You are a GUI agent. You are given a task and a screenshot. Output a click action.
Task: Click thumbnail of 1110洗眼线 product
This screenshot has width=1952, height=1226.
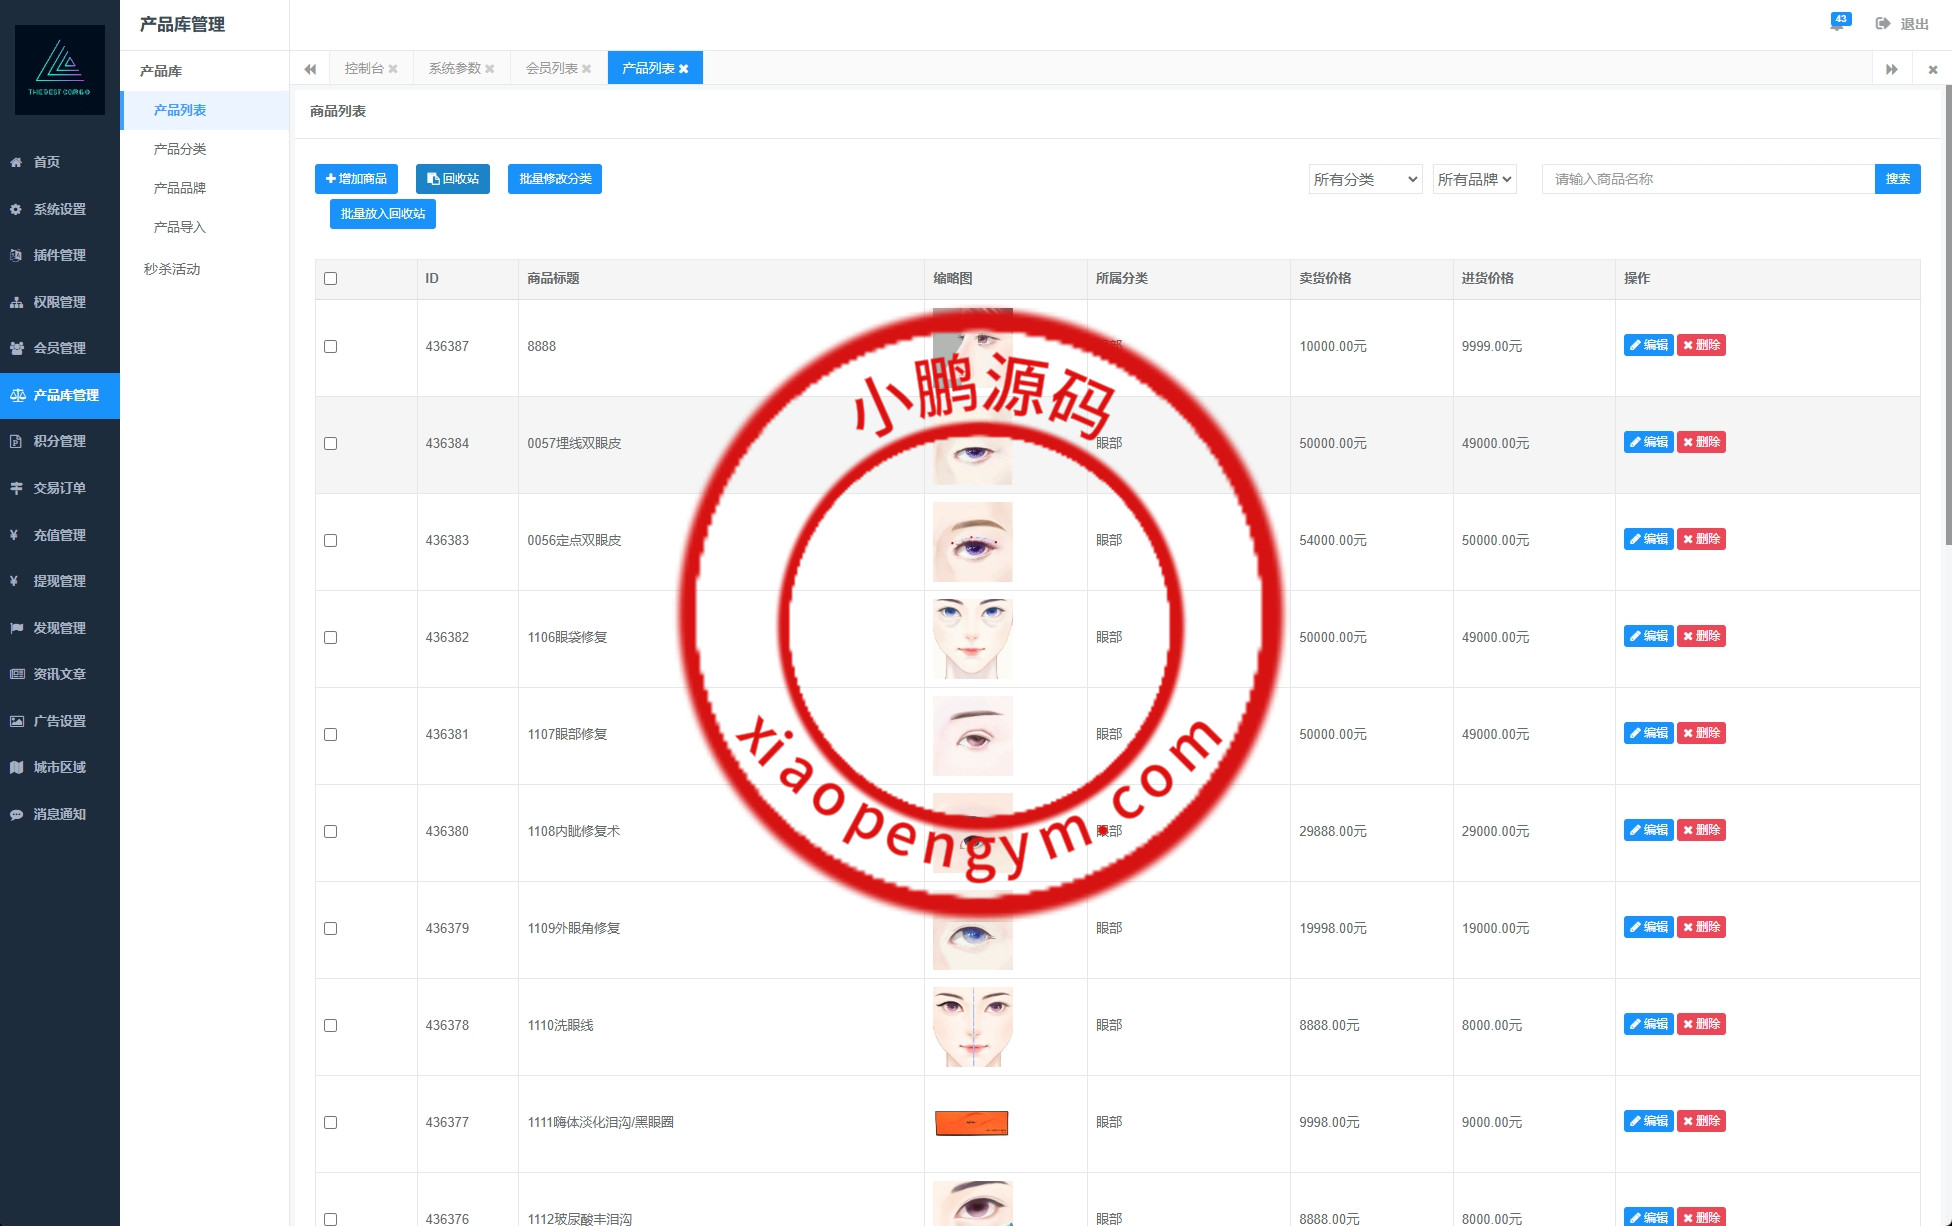pos(972,1026)
